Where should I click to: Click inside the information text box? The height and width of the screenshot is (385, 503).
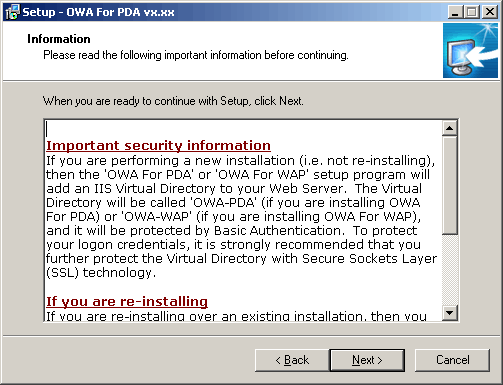[x=243, y=220]
